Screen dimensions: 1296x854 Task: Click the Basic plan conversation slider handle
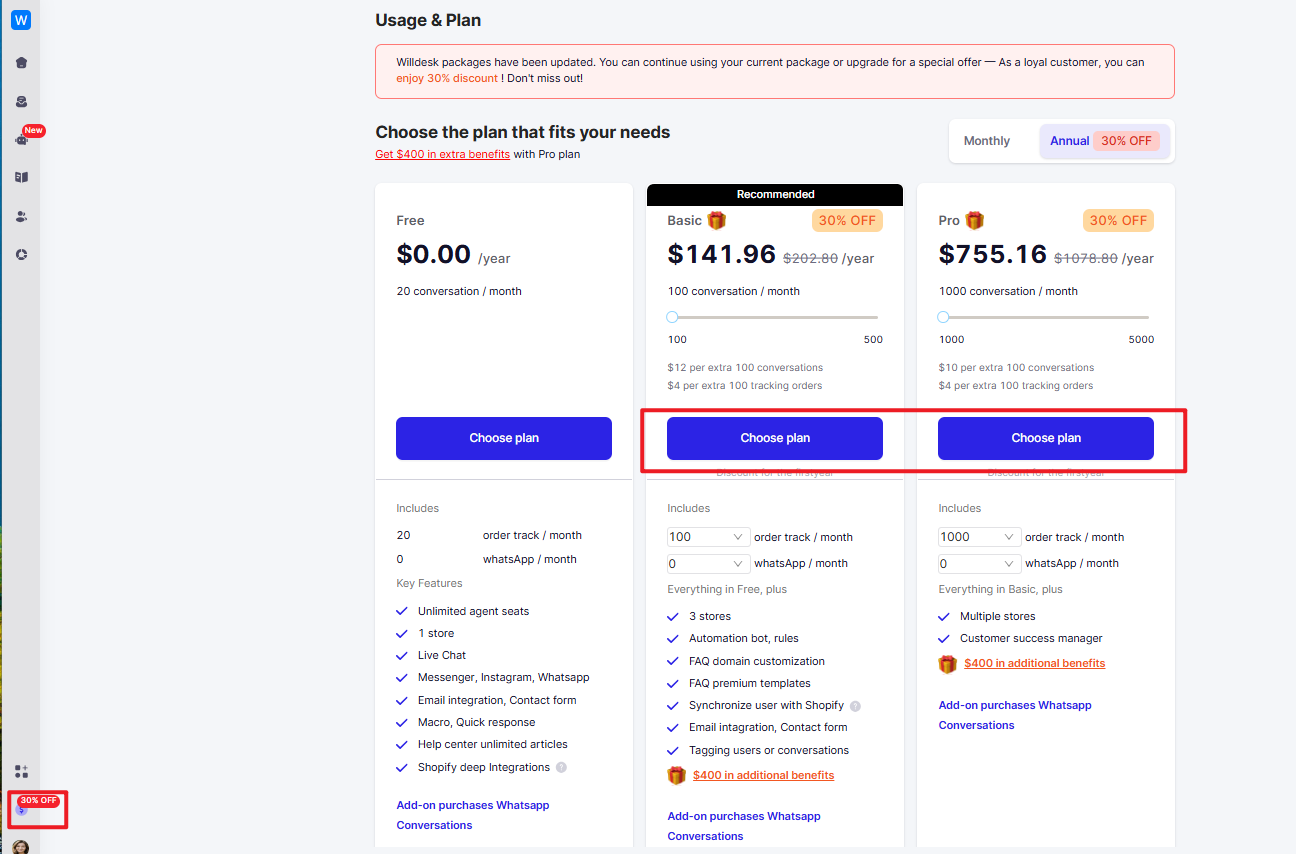[672, 317]
